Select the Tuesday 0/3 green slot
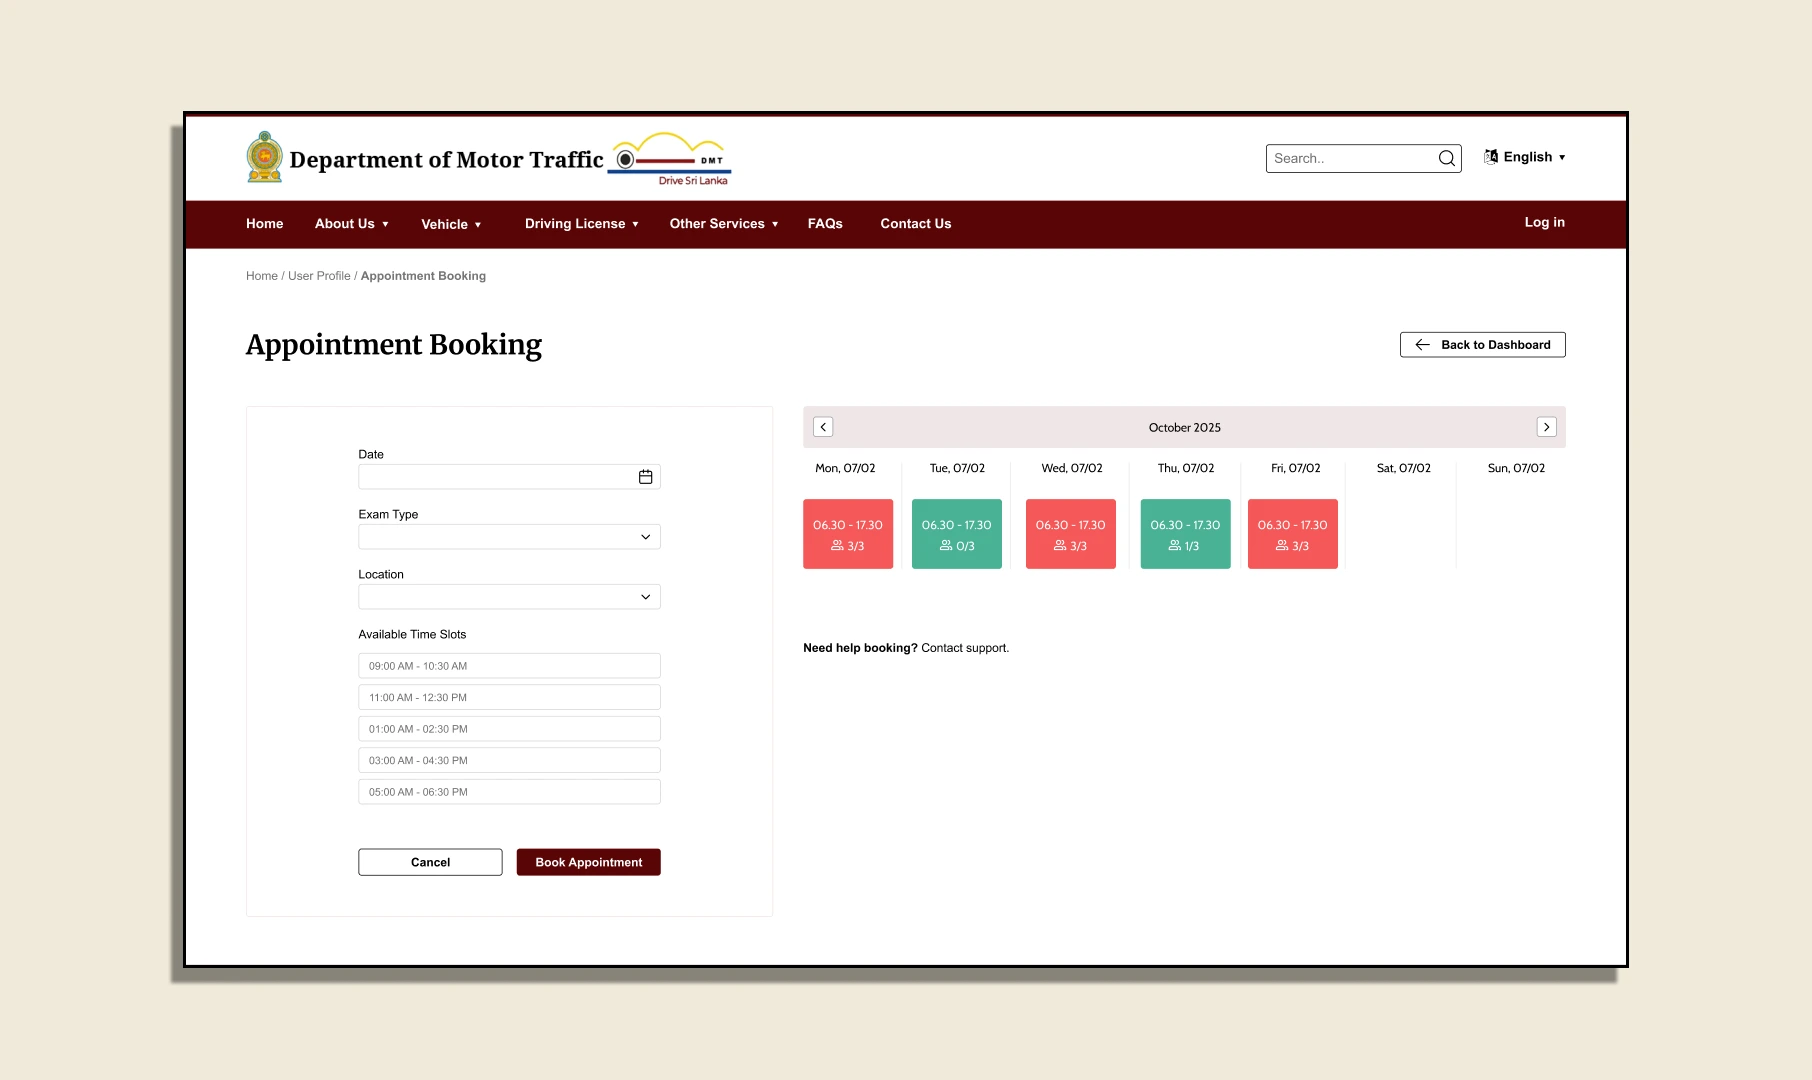This screenshot has height=1080, width=1812. pos(957,534)
